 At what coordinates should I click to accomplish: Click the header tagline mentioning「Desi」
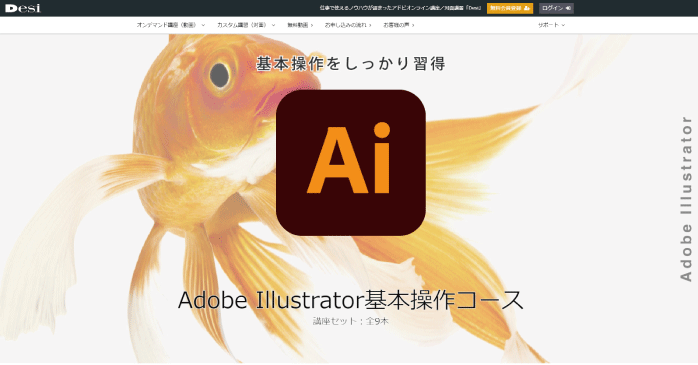400,8
